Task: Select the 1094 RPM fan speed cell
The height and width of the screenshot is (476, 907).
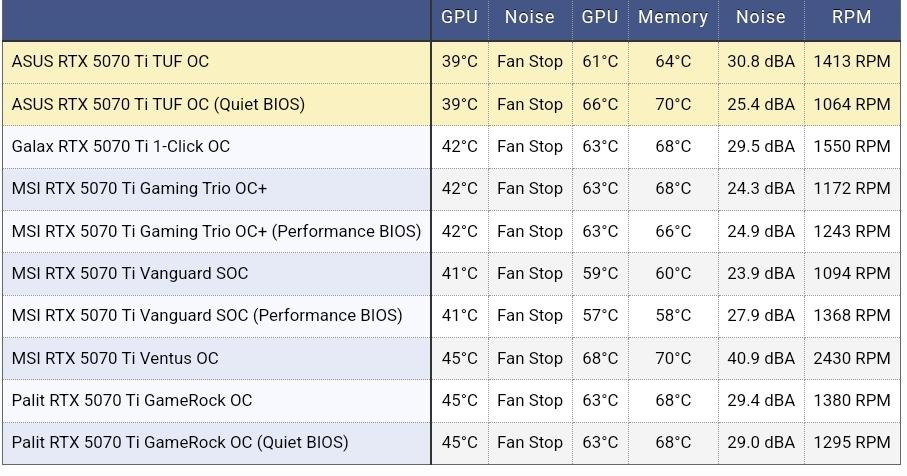Action: point(851,273)
